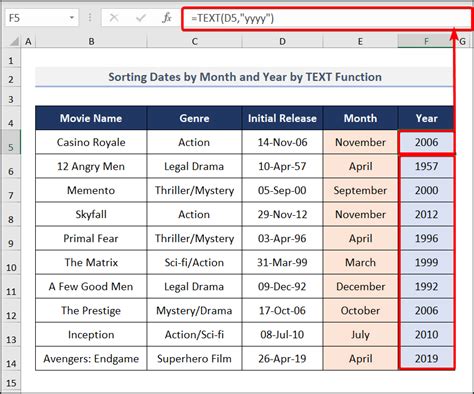
Task: Select column E header
Action: pyautogui.click(x=360, y=42)
